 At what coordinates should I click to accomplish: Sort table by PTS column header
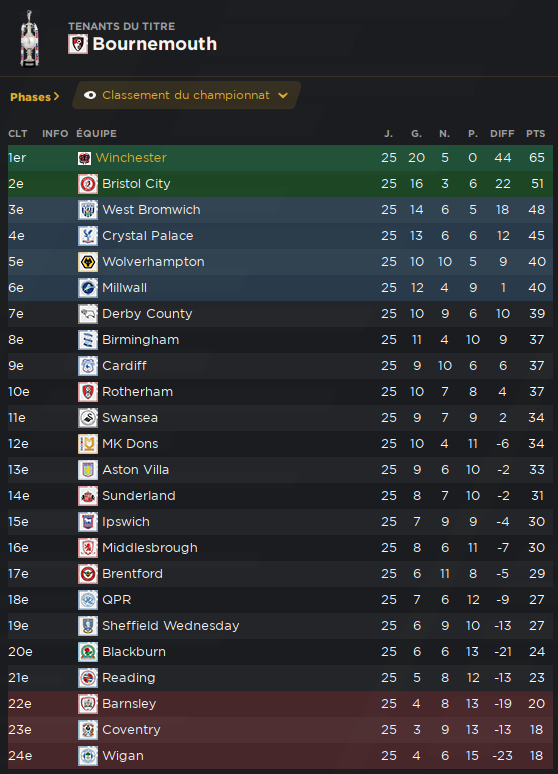(535, 134)
